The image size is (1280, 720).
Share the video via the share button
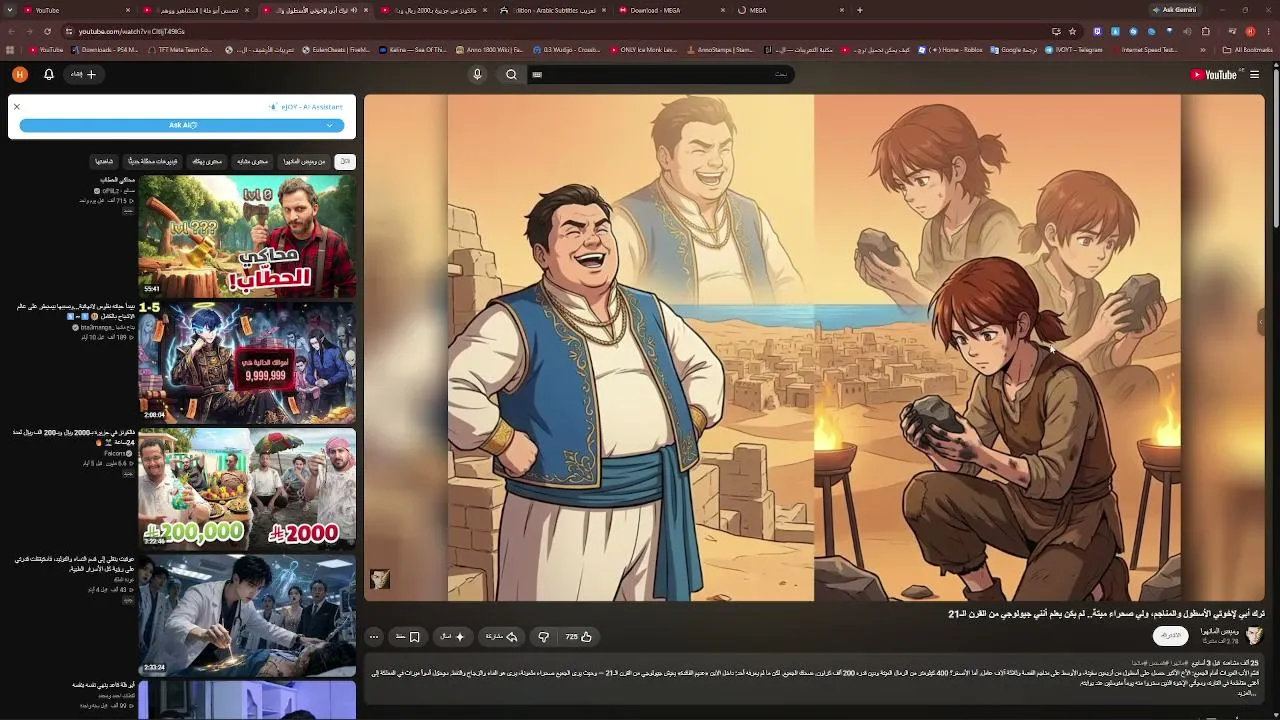502,636
